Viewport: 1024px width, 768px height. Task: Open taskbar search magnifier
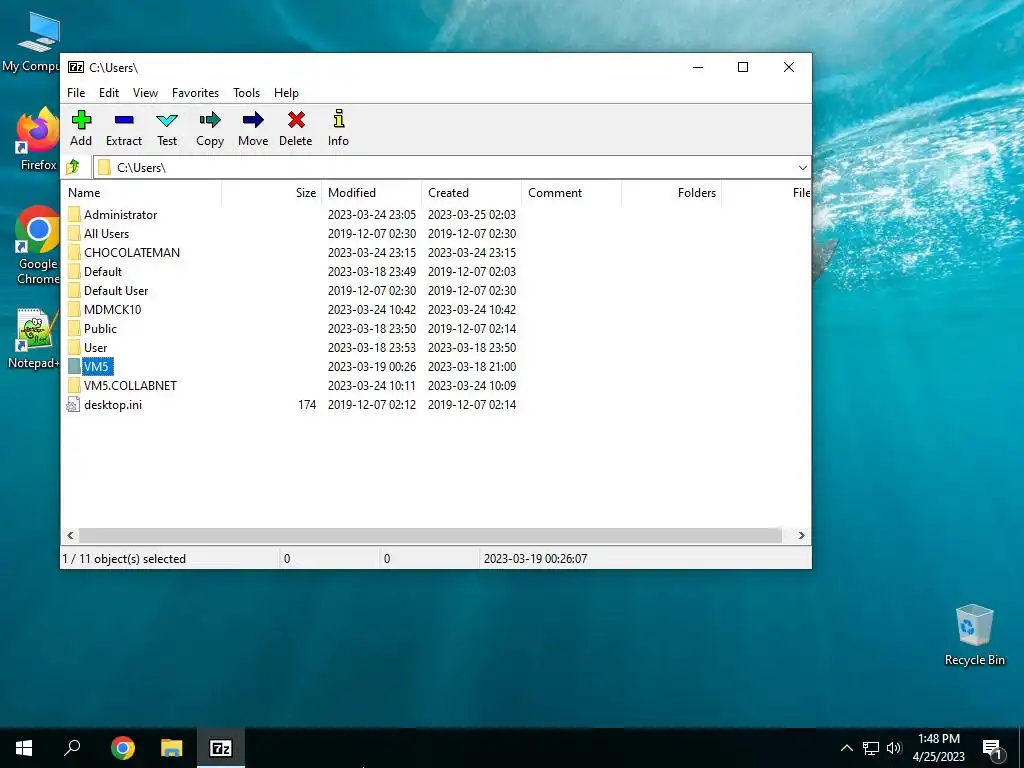(72, 747)
